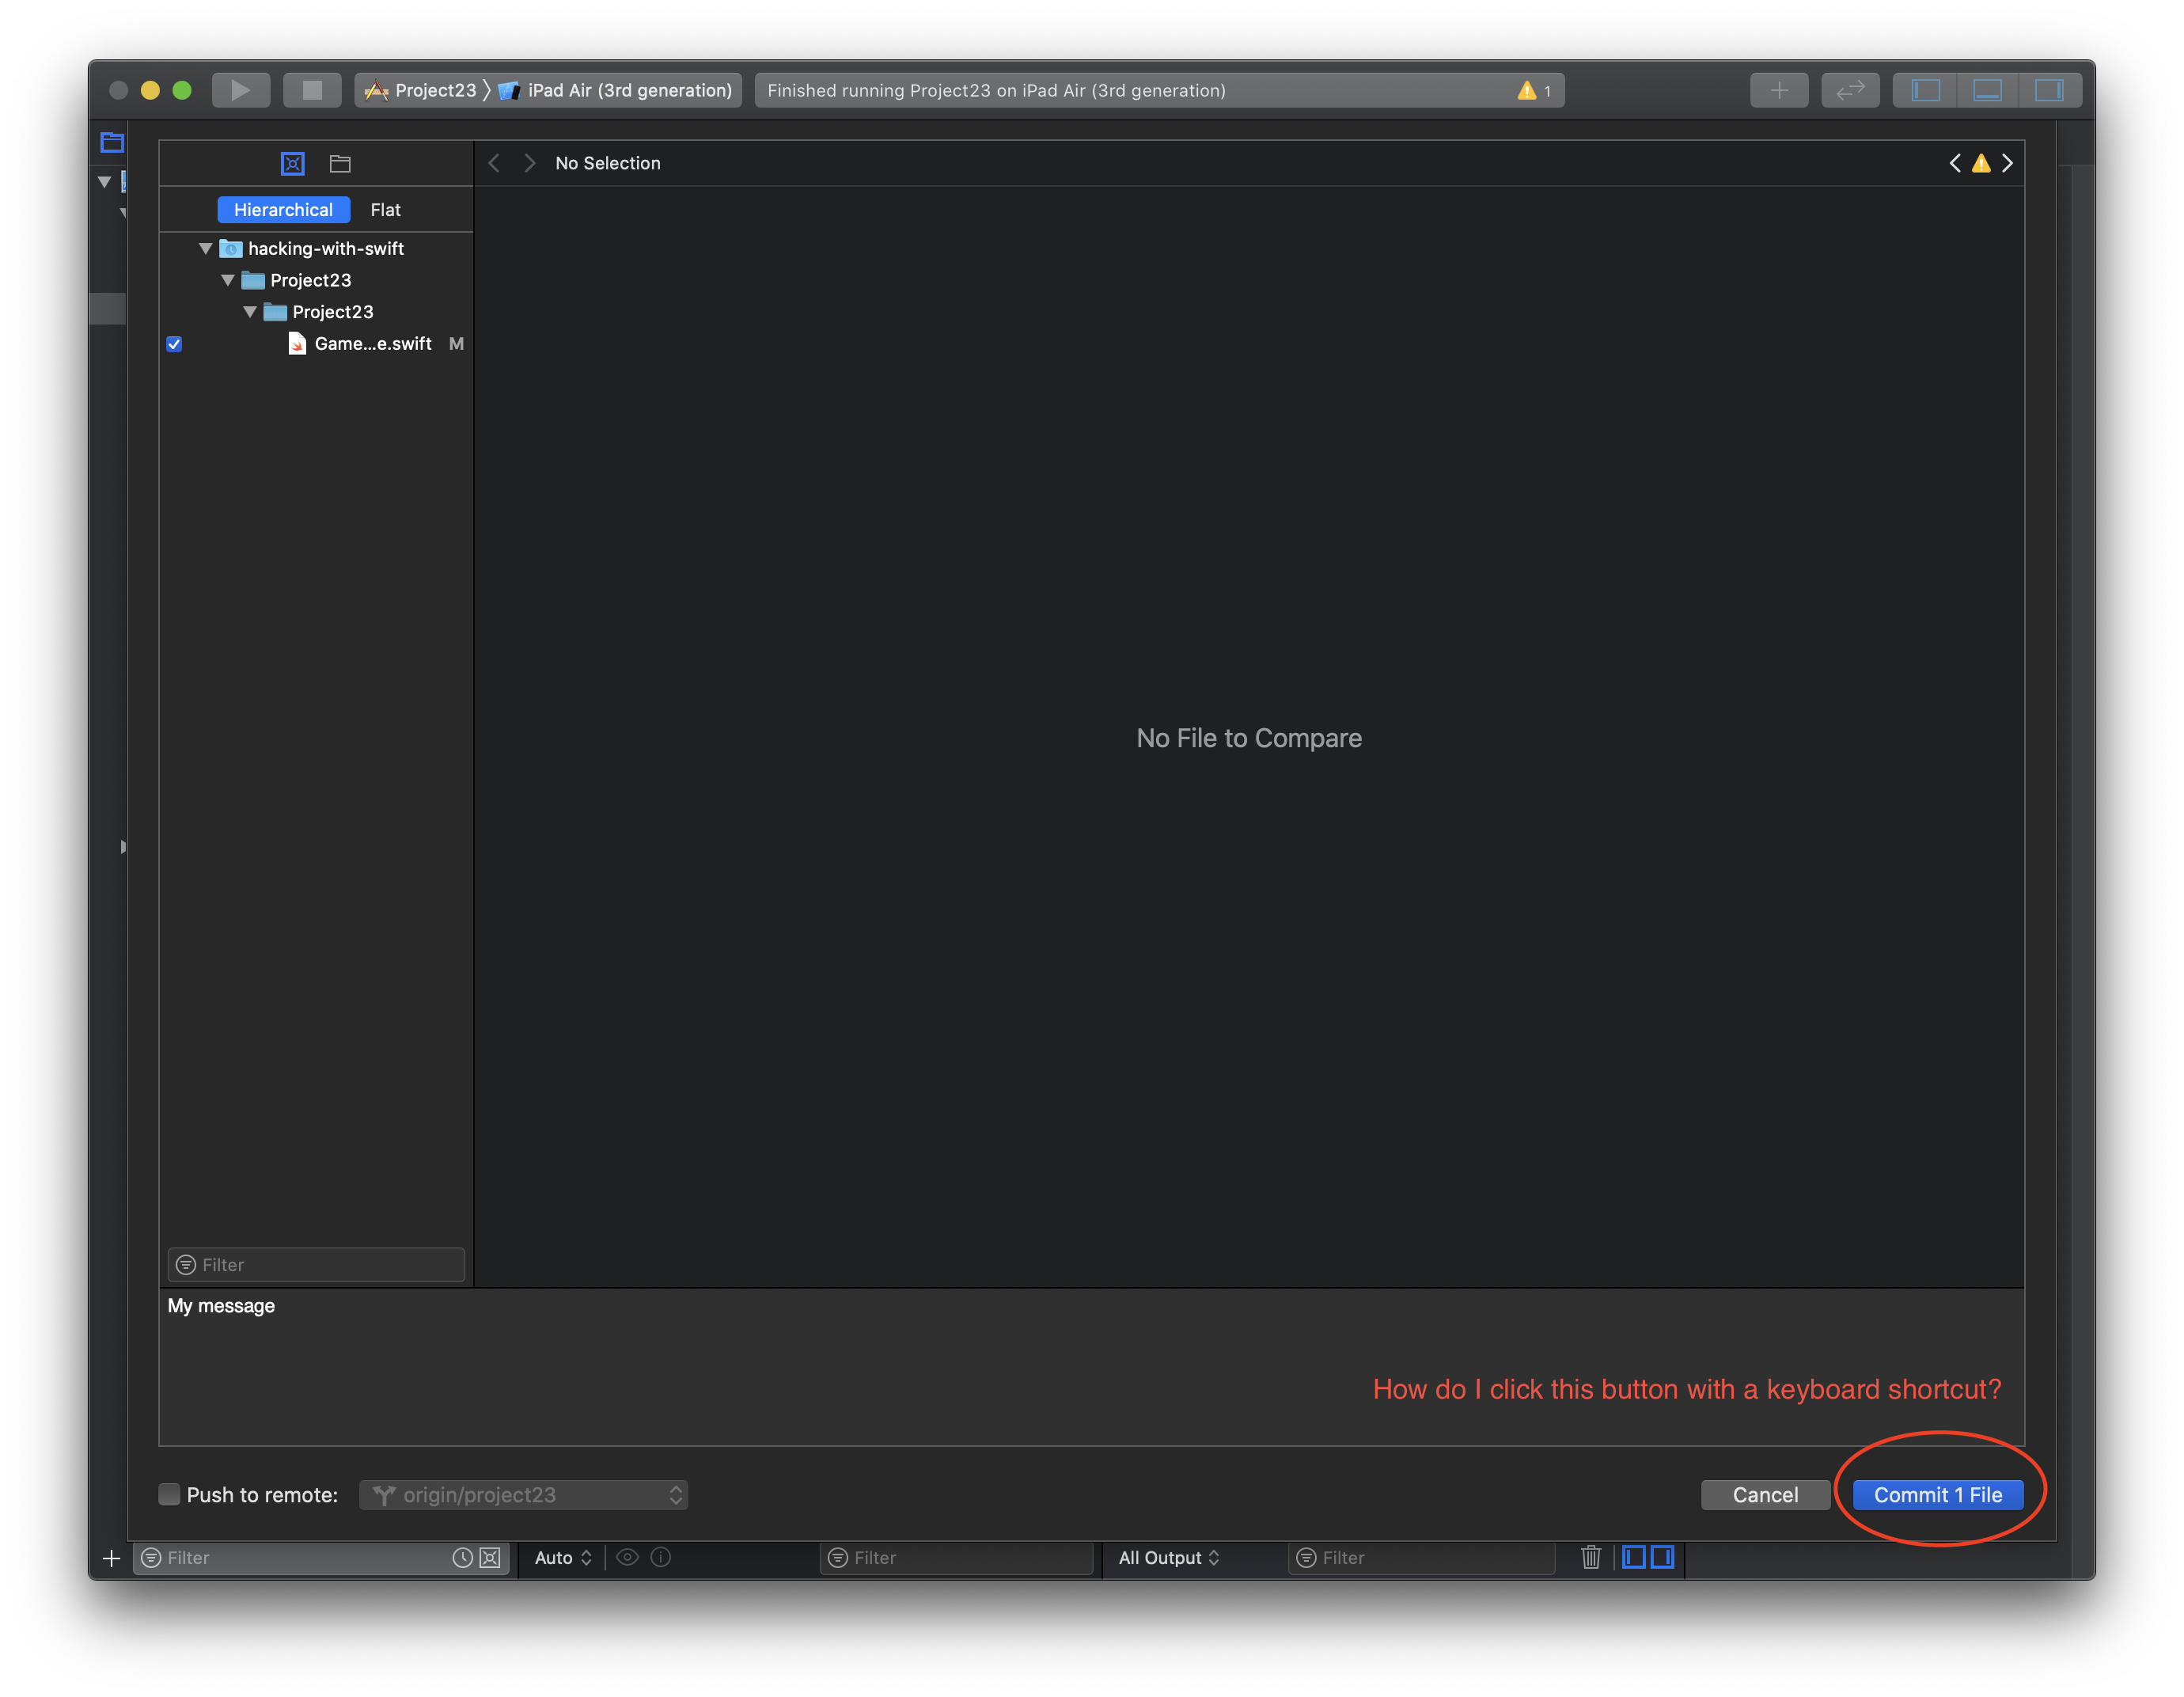The width and height of the screenshot is (2184, 1697).
Task: Uncheck the GameScene swift file checkbox
Action: 174,344
